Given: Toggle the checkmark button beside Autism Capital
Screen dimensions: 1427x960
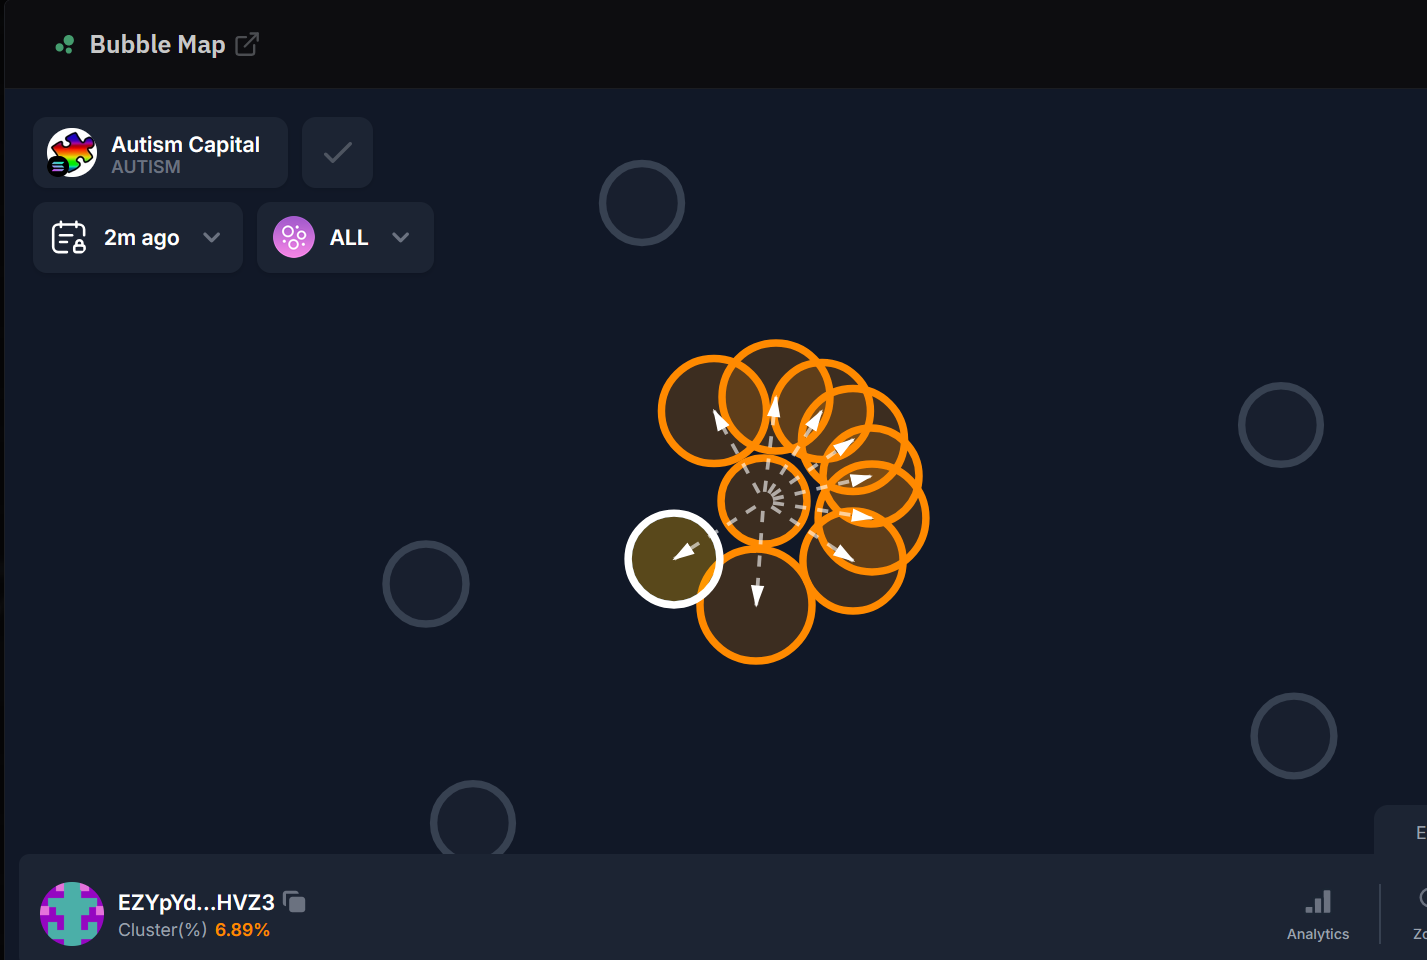Looking at the screenshot, I should [338, 152].
